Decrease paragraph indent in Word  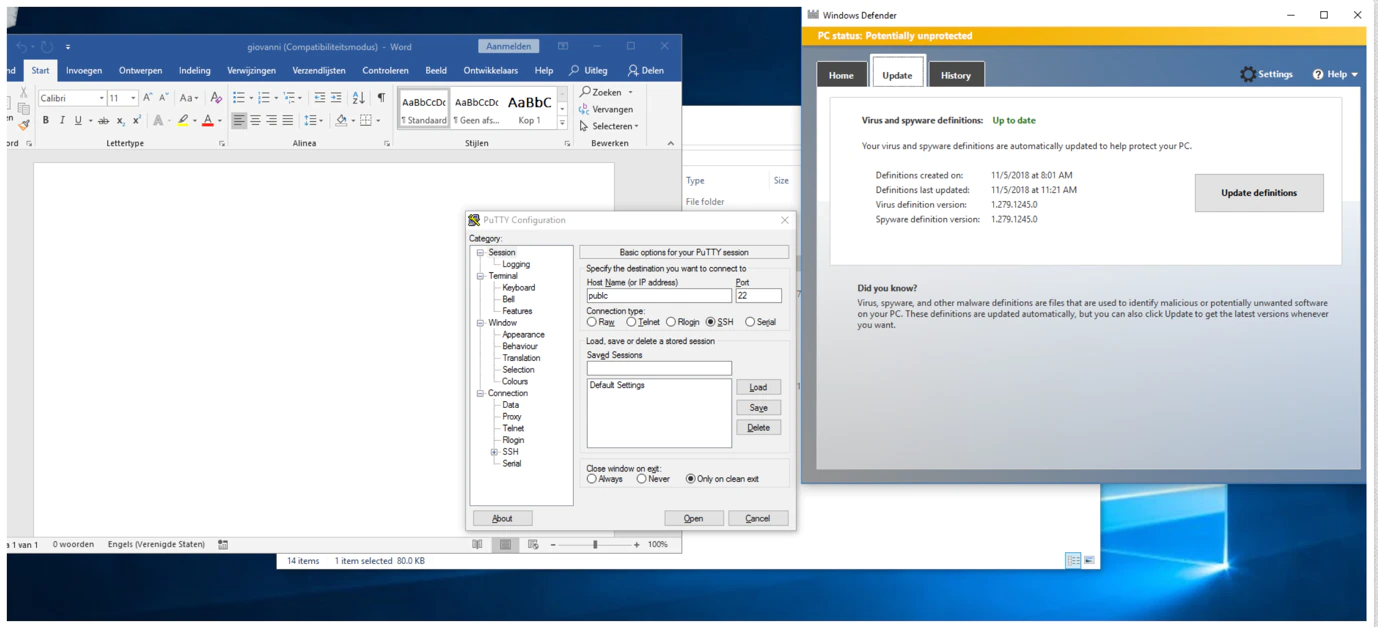(x=320, y=98)
